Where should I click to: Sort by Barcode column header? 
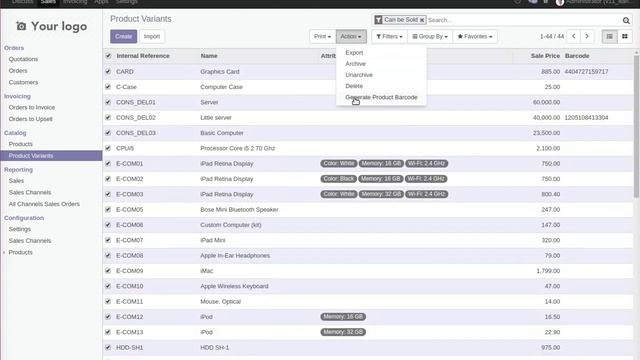(x=577, y=56)
